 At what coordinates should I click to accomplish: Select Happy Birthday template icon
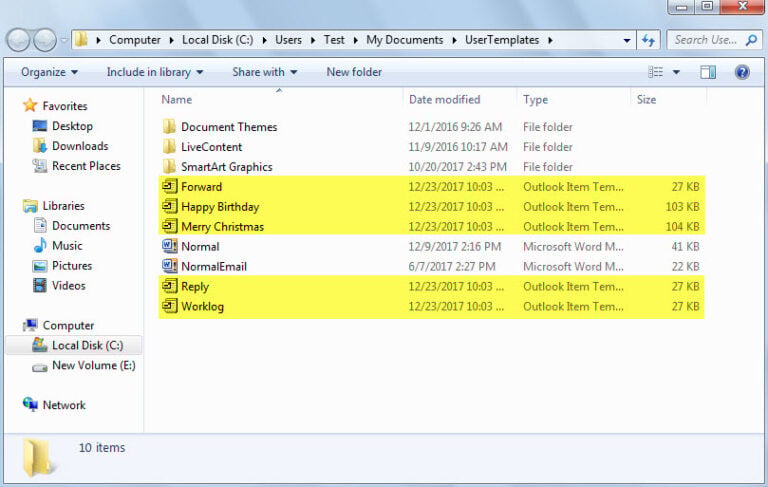(x=169, y=206)
